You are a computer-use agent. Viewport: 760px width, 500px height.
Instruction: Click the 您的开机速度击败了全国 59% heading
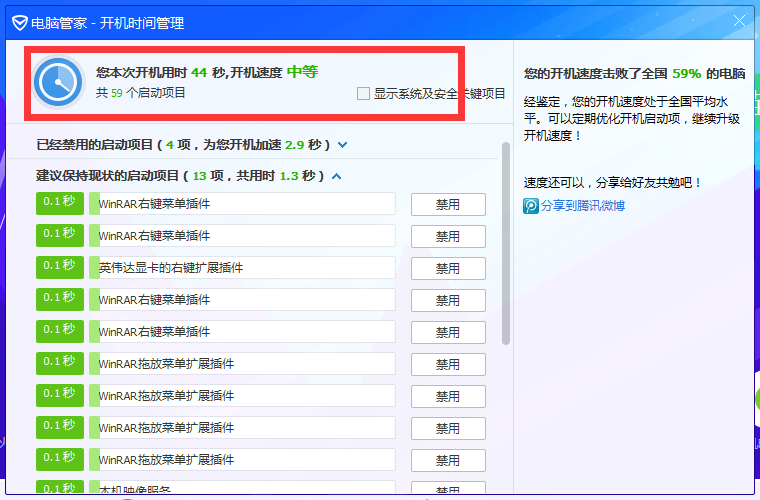click(x=634, y=74)
